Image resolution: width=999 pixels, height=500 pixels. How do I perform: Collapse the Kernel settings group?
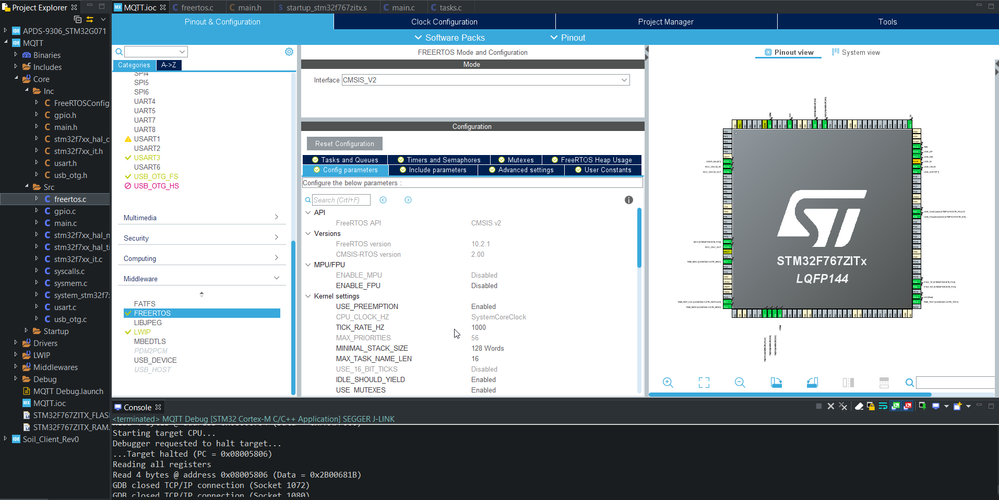[308, 296]
